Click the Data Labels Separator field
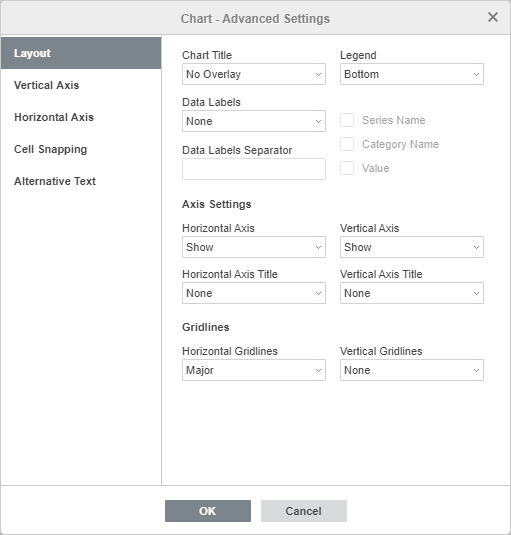511x535 pixels. 254,169
